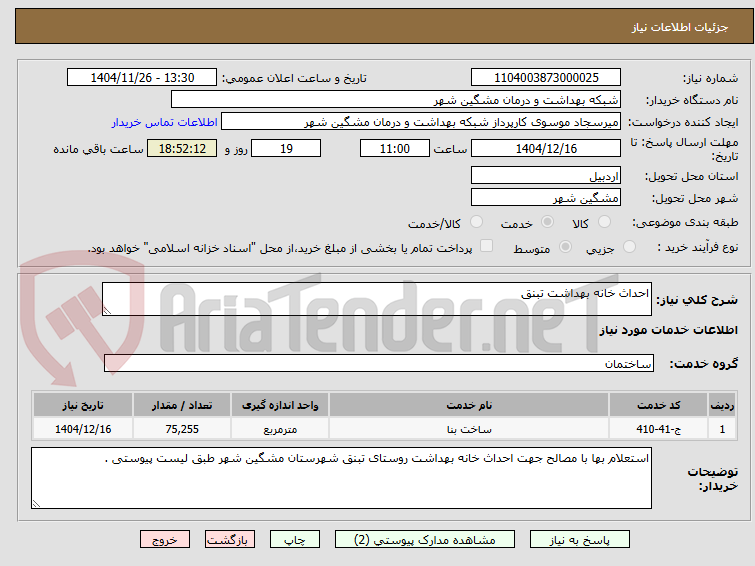Click the پاسخ به نیاز button

point(579,540)
